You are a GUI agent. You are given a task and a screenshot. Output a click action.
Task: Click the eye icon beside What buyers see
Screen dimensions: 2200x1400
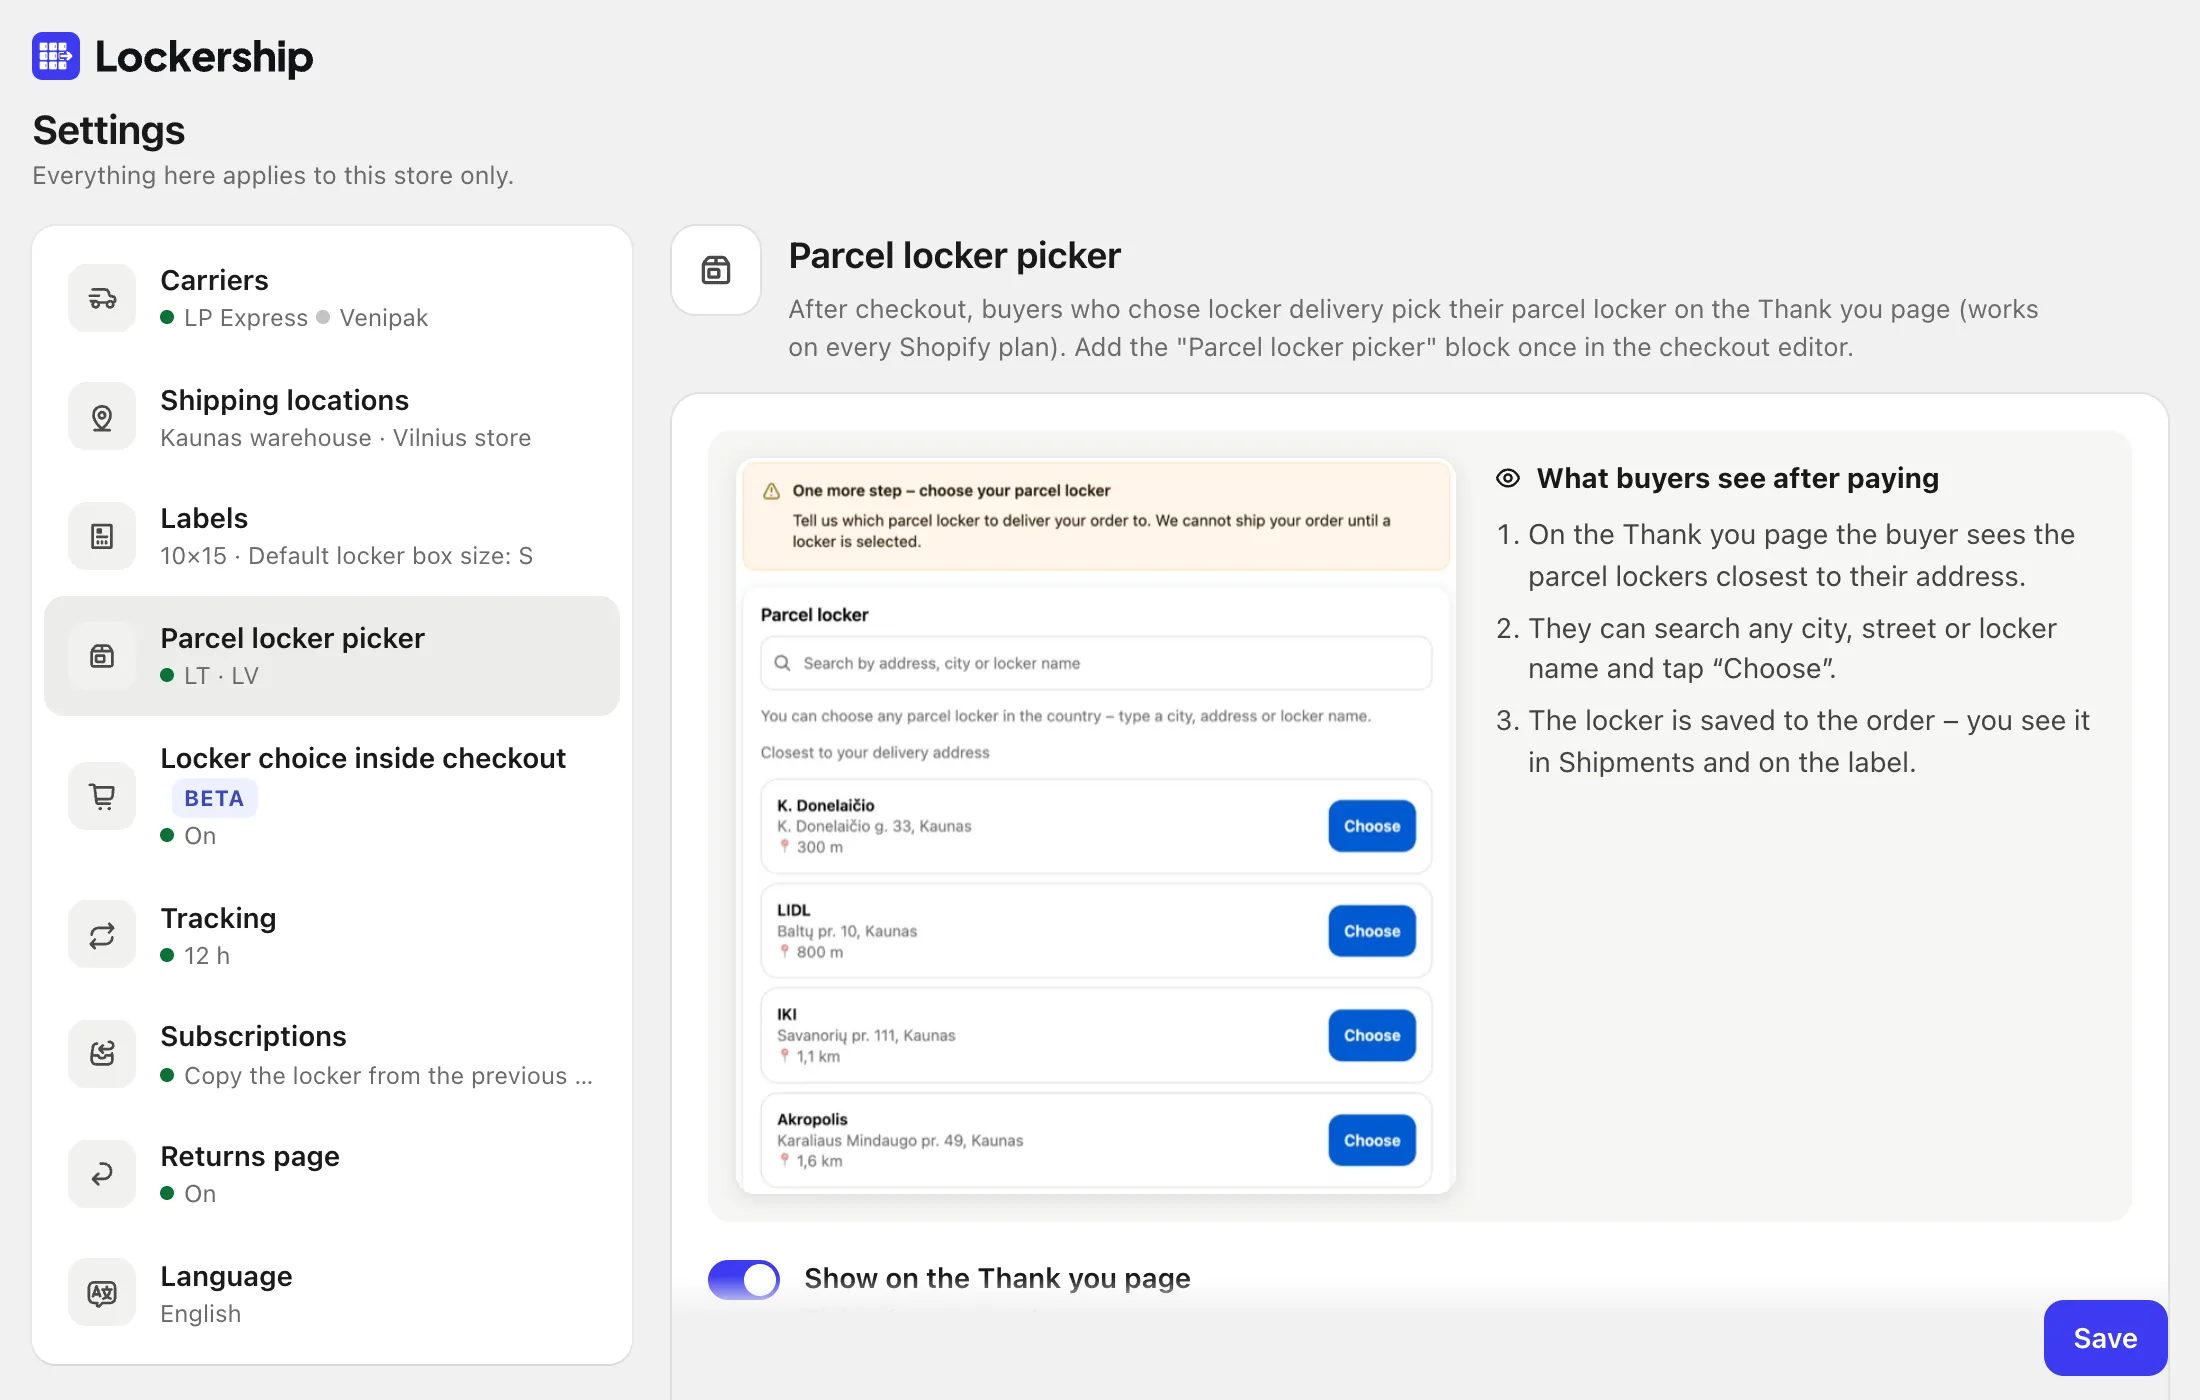(1508, 478)
